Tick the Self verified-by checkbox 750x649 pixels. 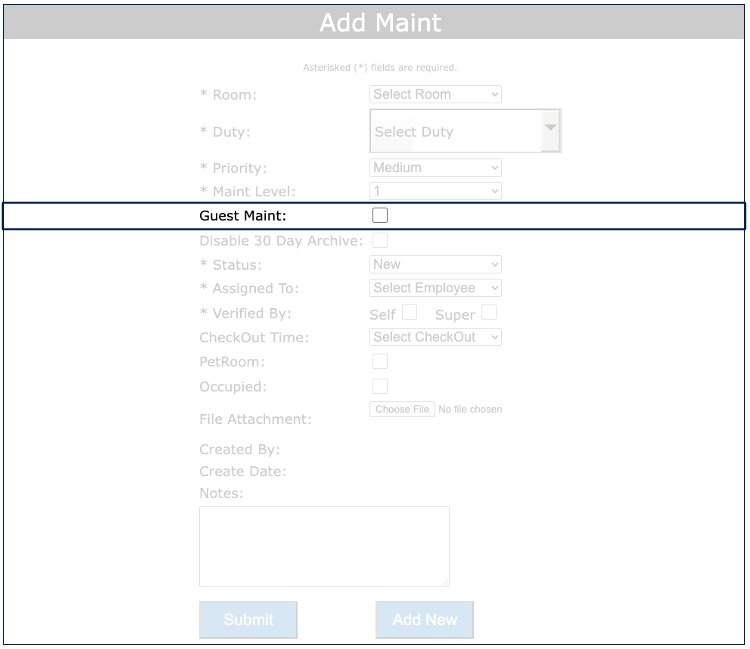coord(409,313)
